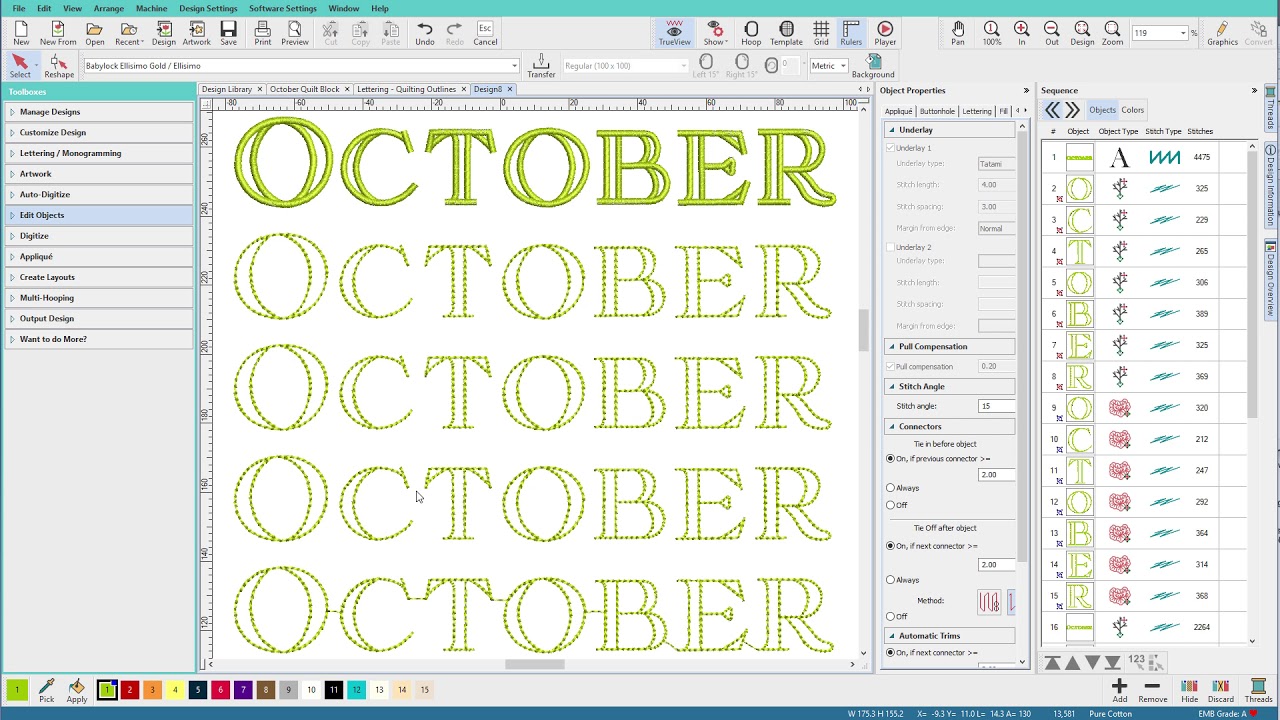Click the Zoom In icon
This screenshot has height=720, width=1280.
(x=1021, y=33)
